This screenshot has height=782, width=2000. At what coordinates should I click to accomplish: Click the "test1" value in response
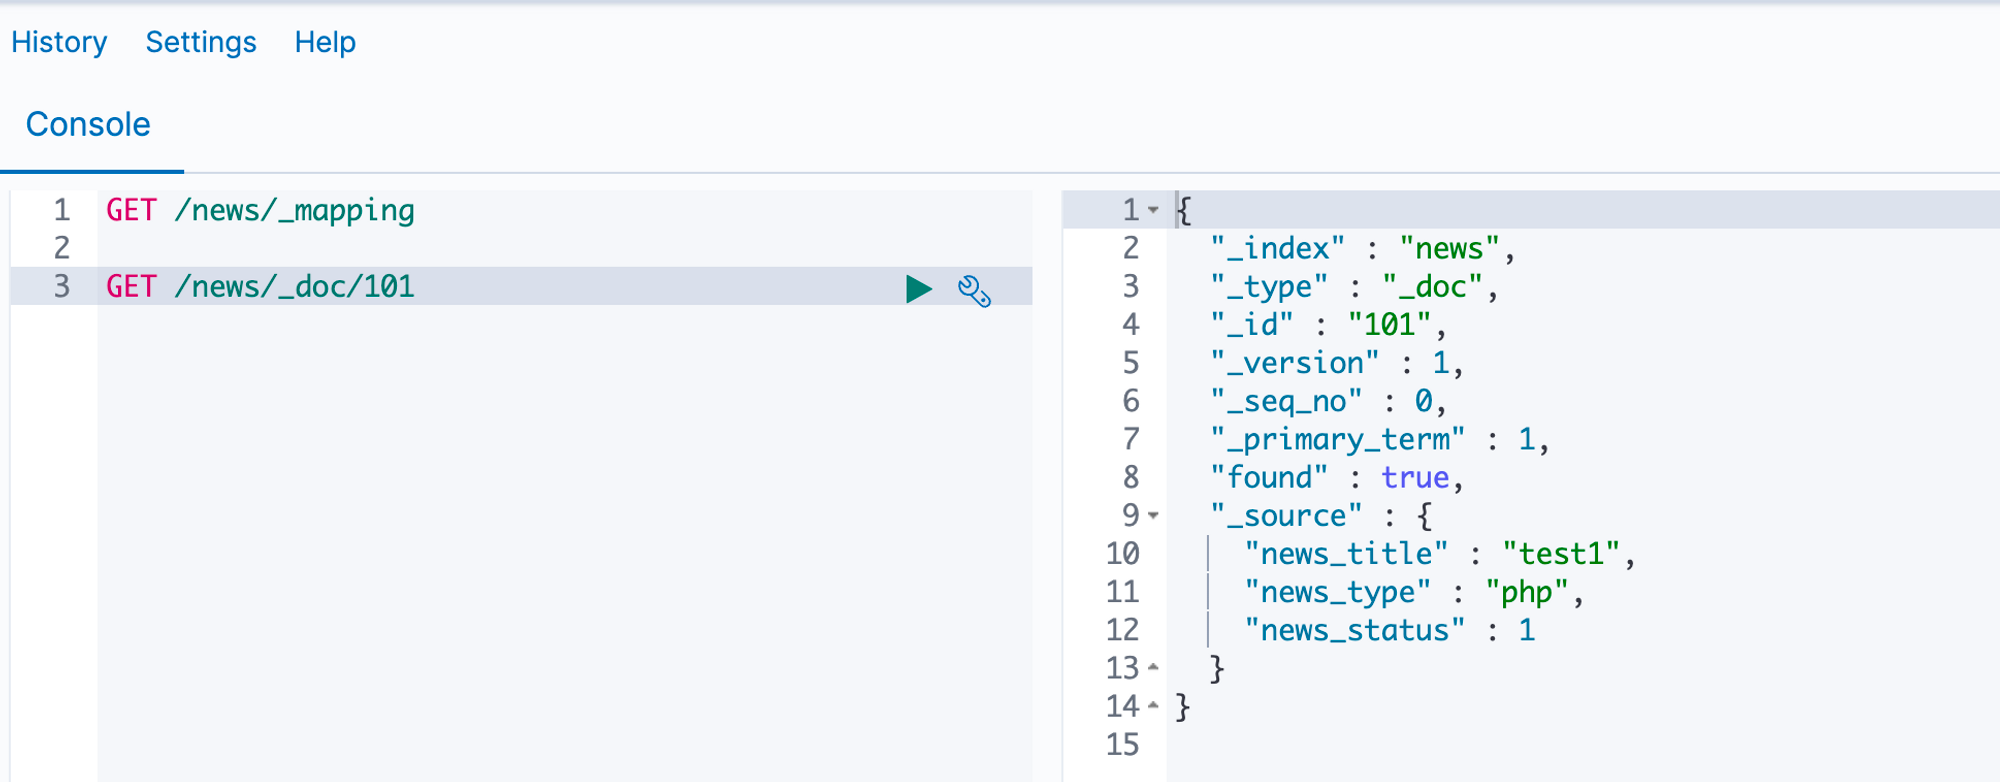1560,554
